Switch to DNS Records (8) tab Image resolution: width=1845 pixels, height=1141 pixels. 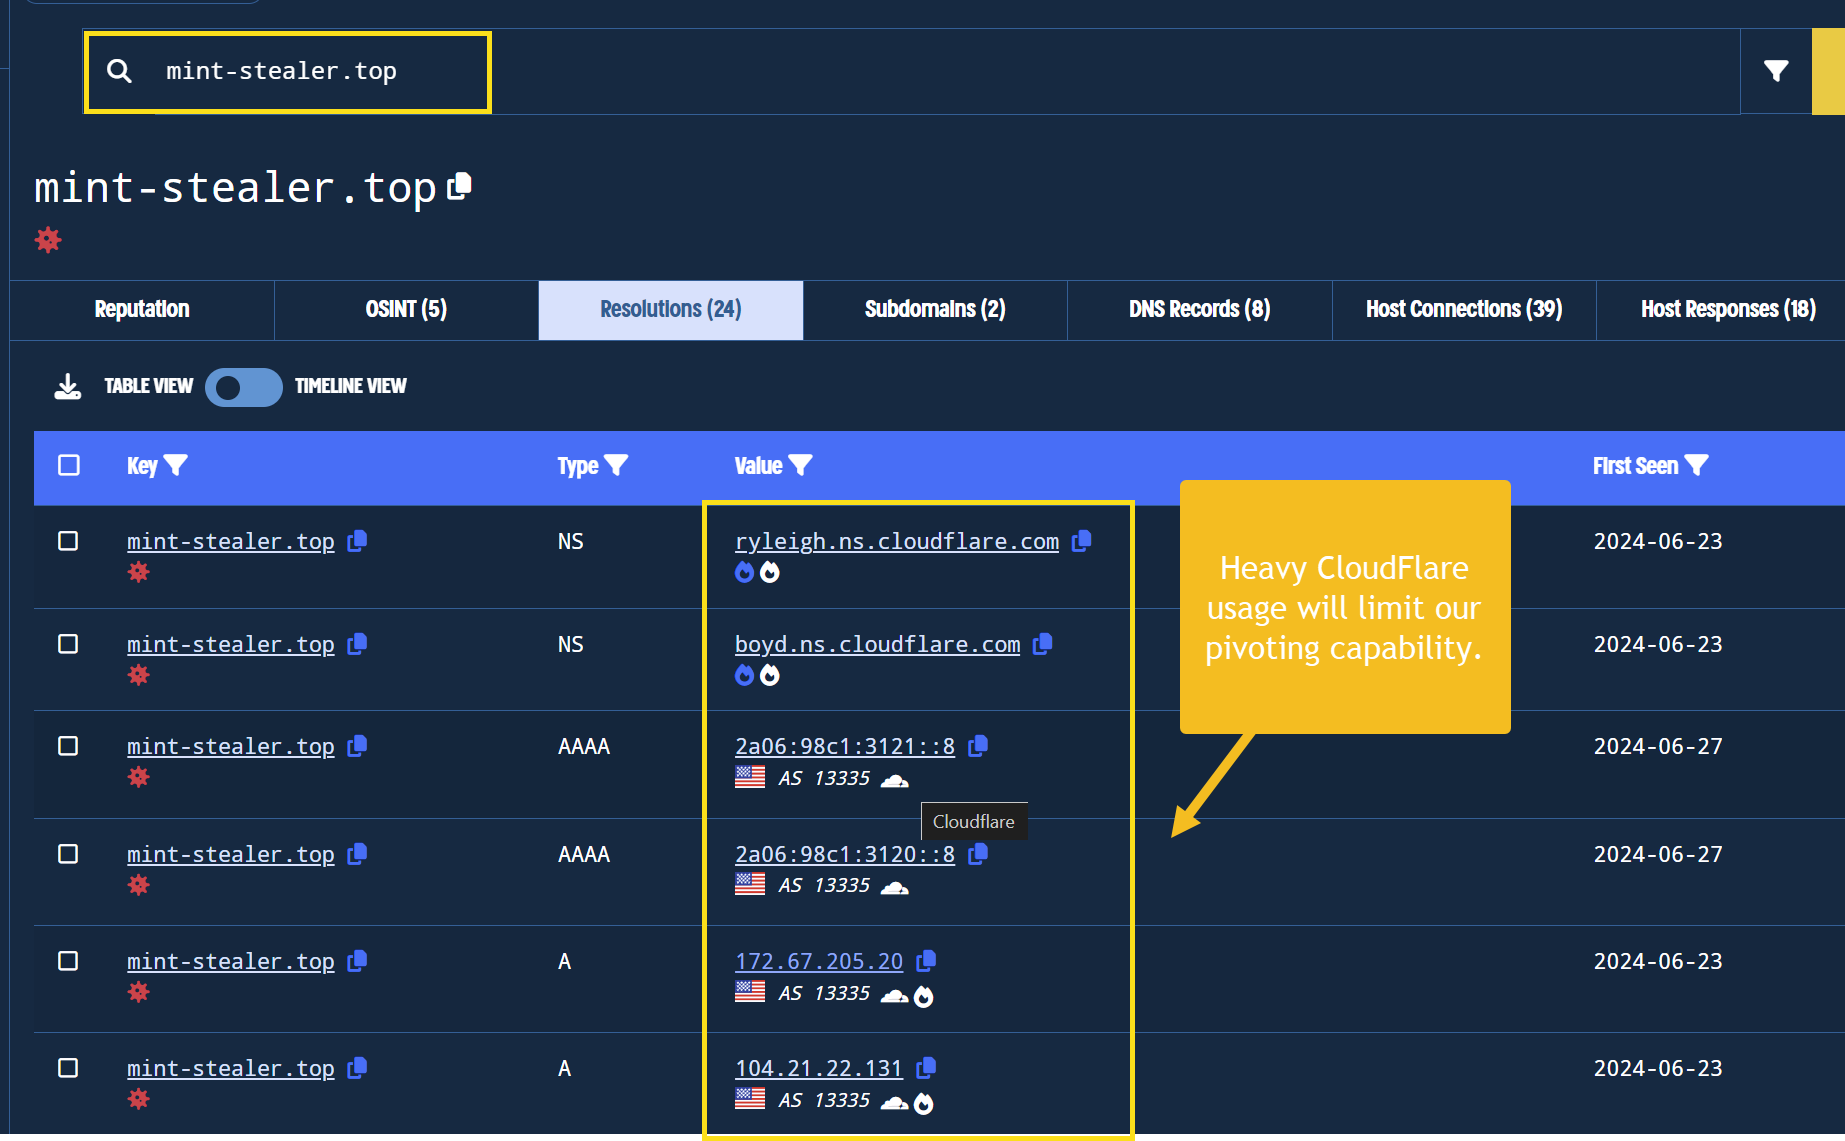pyautogui.click(x=1200, y=310)
